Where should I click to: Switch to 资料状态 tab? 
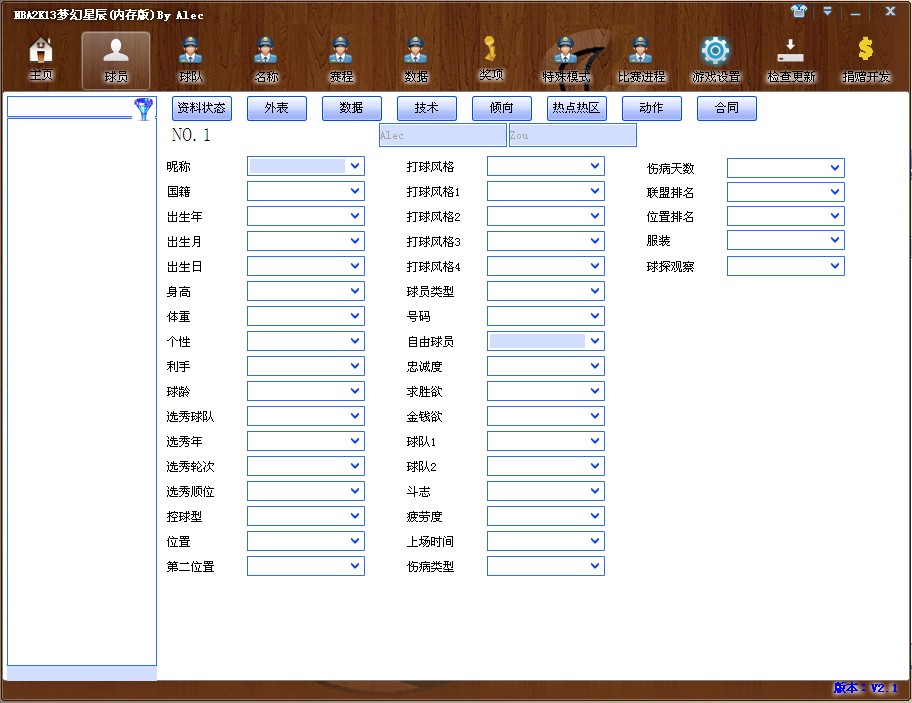(x=202, y=108)
